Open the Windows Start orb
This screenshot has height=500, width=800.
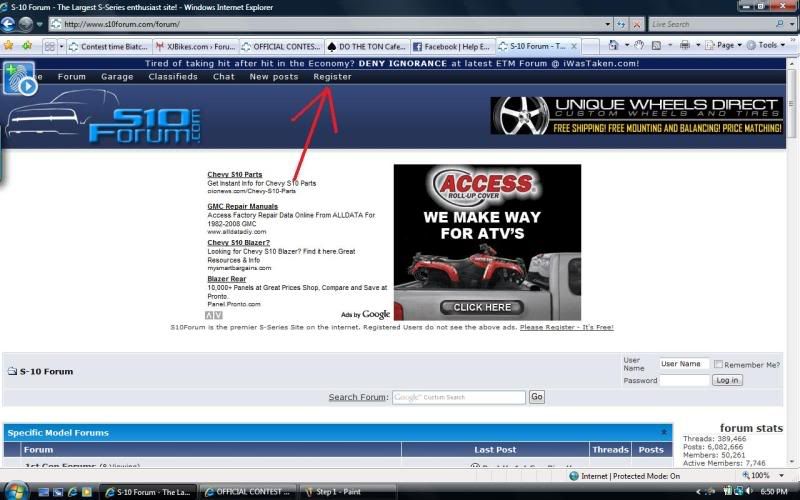16,491
